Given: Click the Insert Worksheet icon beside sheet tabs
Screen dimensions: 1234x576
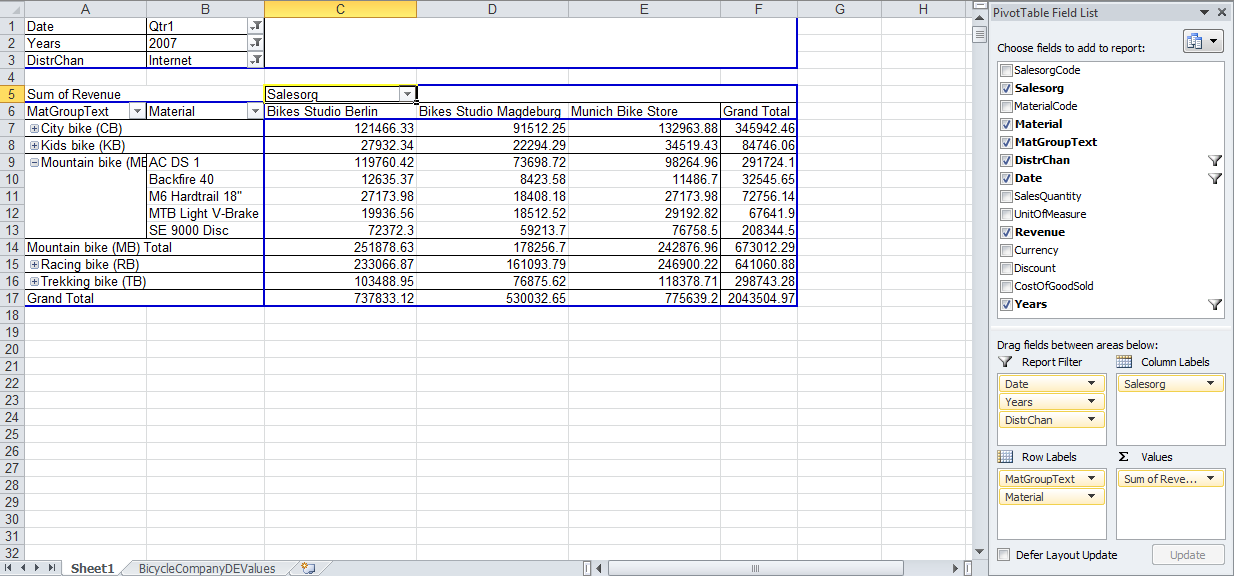Looking at the screenshot, I should tap(308, 568).
